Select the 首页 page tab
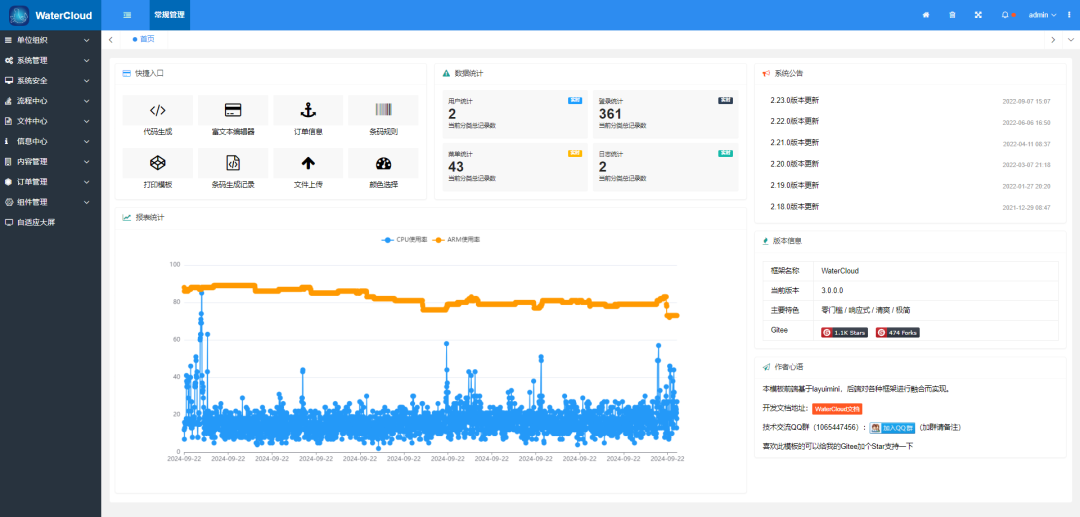This screenshot has height=517, width=1080. pyautogui.click(x=145, y=39)
